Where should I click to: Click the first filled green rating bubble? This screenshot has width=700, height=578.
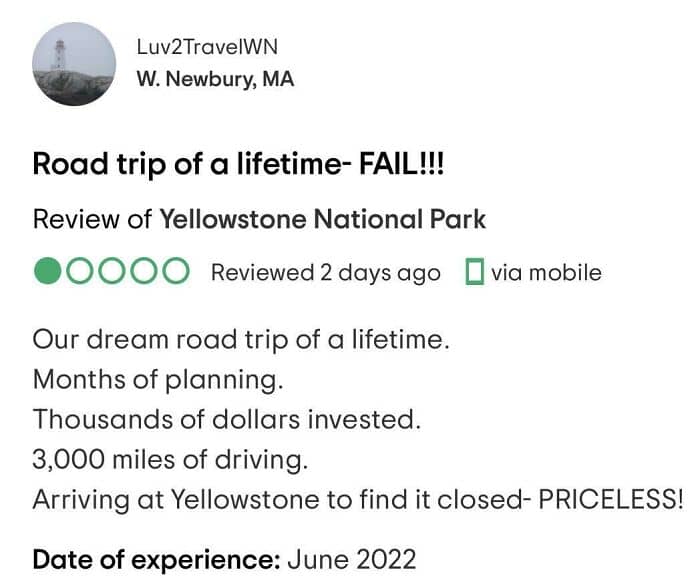click(x=47, y=272)
